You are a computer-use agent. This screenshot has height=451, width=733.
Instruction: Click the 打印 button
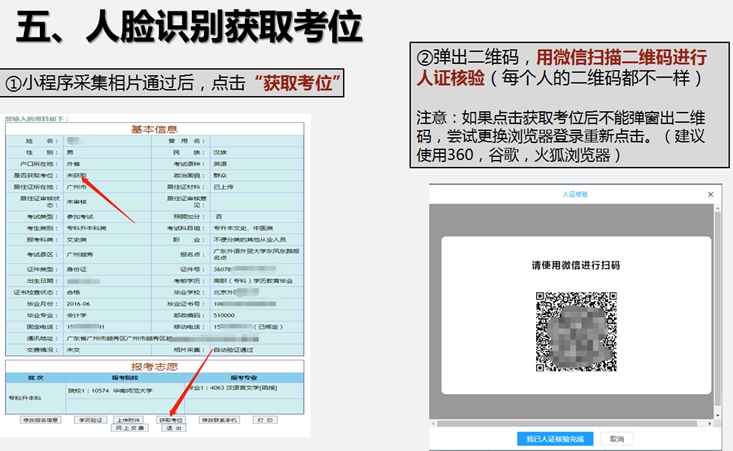(x=265, y=420)
